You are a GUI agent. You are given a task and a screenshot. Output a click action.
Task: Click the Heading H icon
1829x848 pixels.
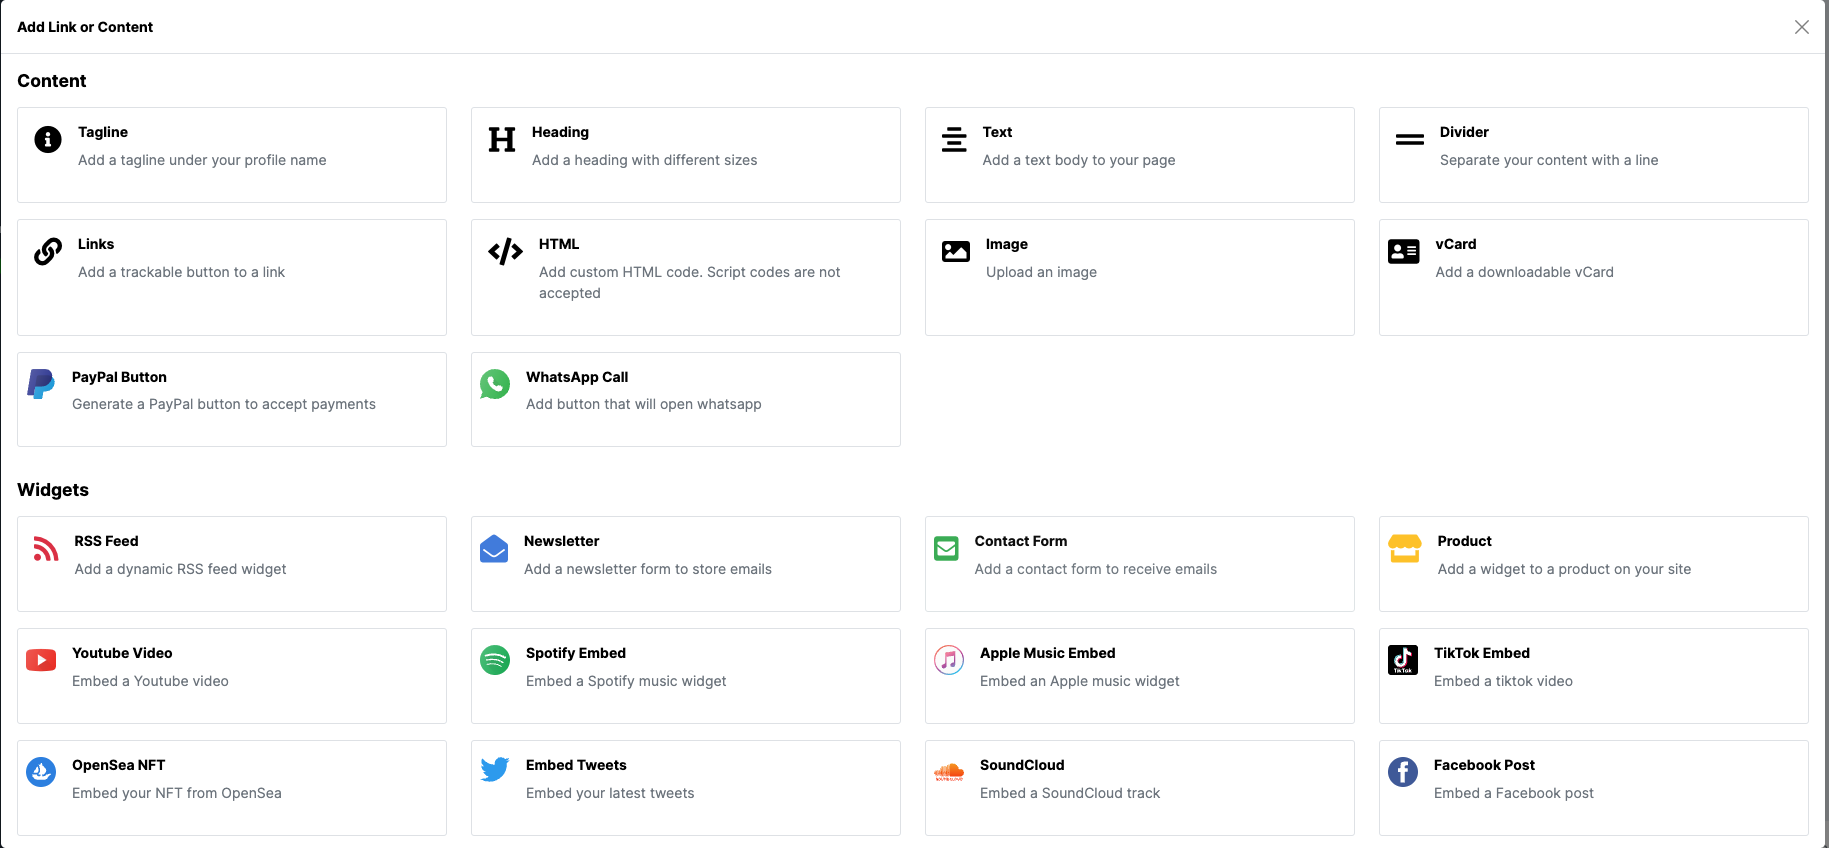pos(502,139)
